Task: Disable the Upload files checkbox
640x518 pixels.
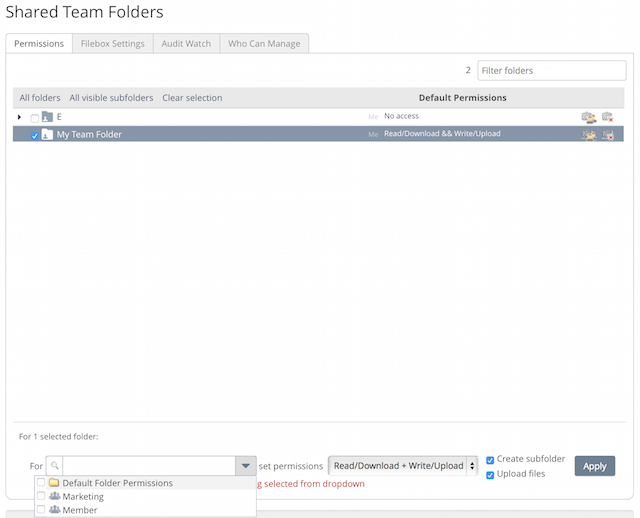Action: tap(490, 474)
